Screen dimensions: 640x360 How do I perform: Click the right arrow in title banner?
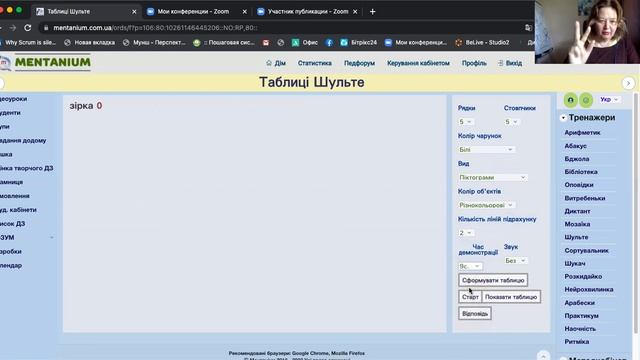tap(628, 83)
